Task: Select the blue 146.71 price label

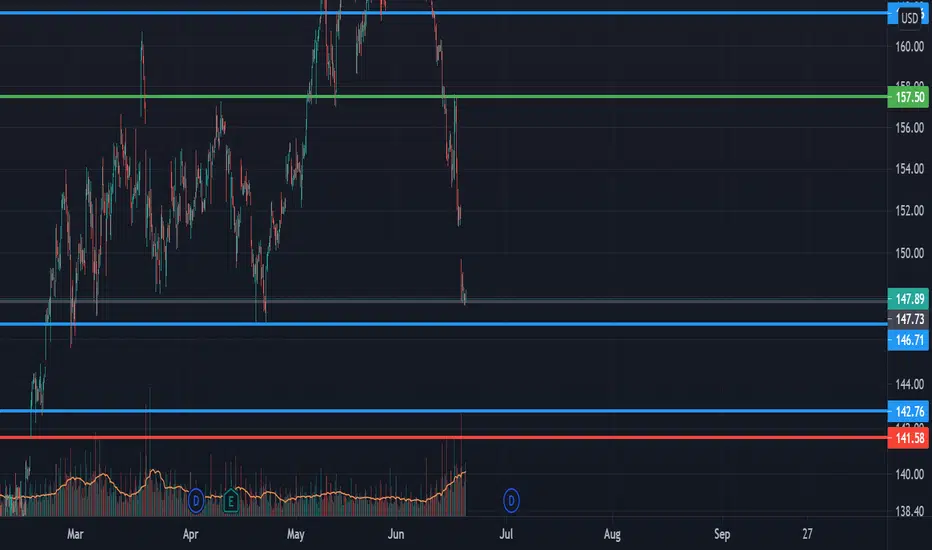Action: click(x=908, y=340)
